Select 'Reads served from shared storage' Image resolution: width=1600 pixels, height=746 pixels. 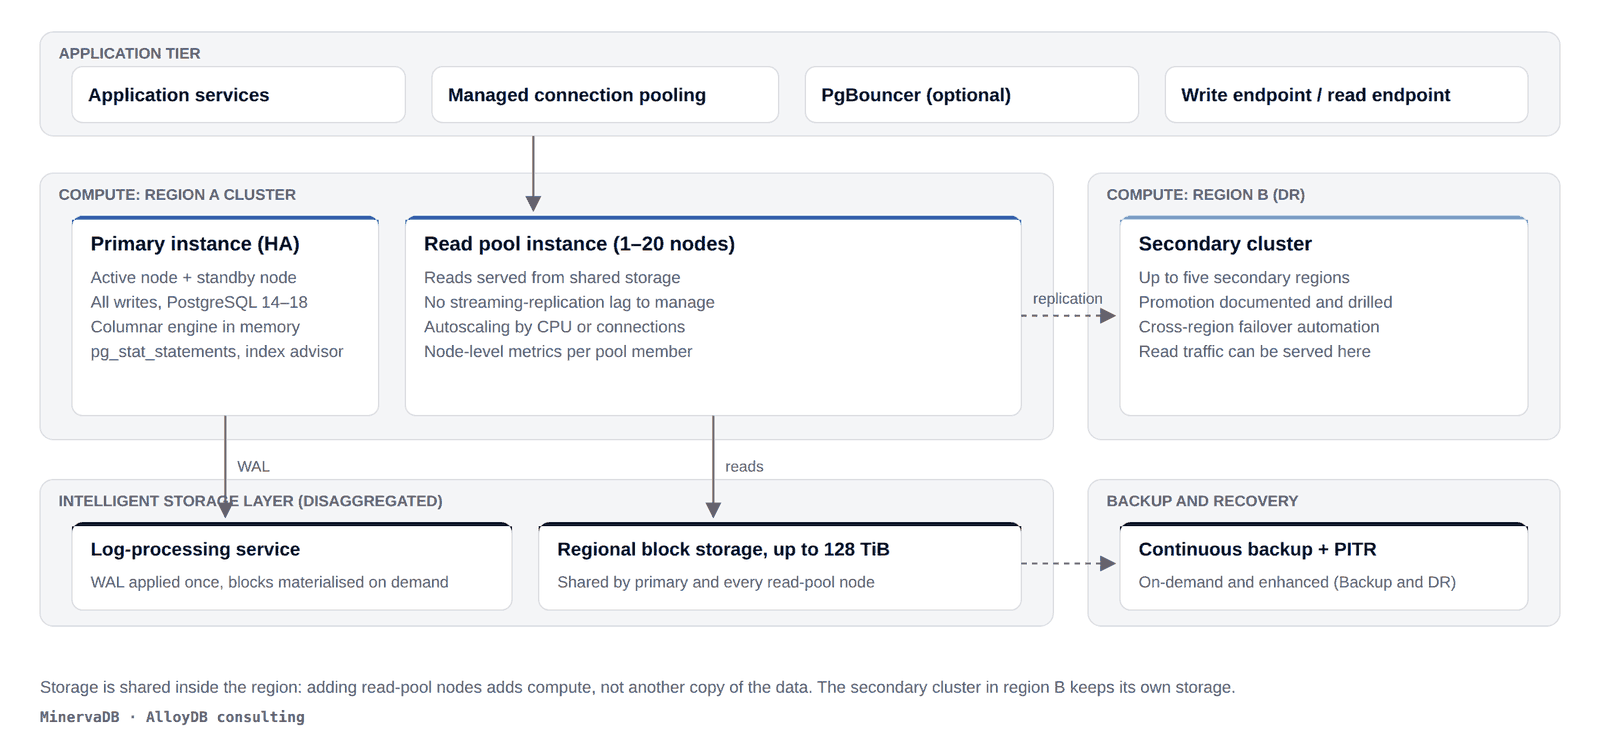(552, 277)
